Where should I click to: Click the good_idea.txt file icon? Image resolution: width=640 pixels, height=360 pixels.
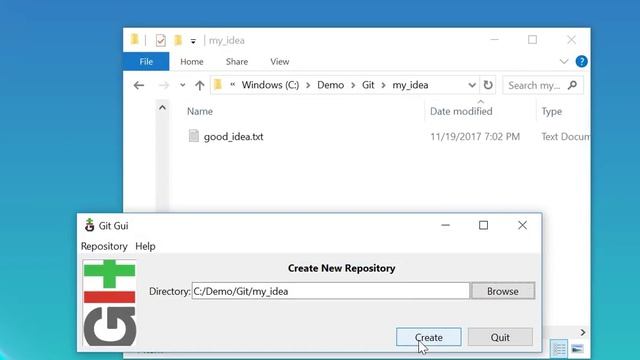(x=193, y=136)
